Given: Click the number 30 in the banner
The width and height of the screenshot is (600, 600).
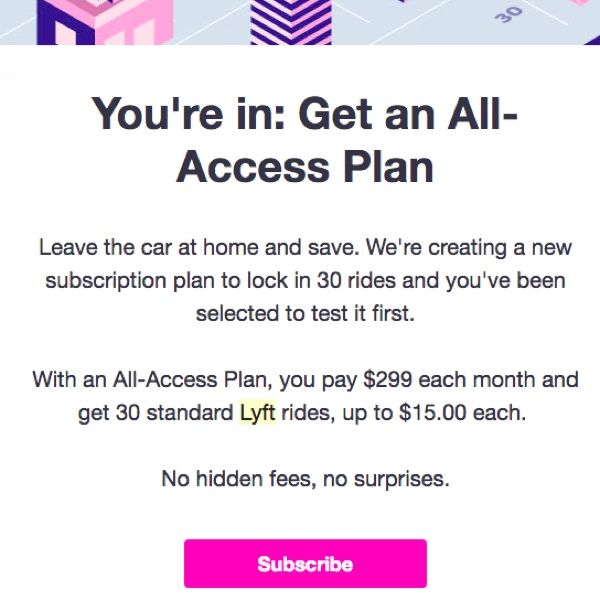Looking at the screenshot, I should tap(509, 15).
